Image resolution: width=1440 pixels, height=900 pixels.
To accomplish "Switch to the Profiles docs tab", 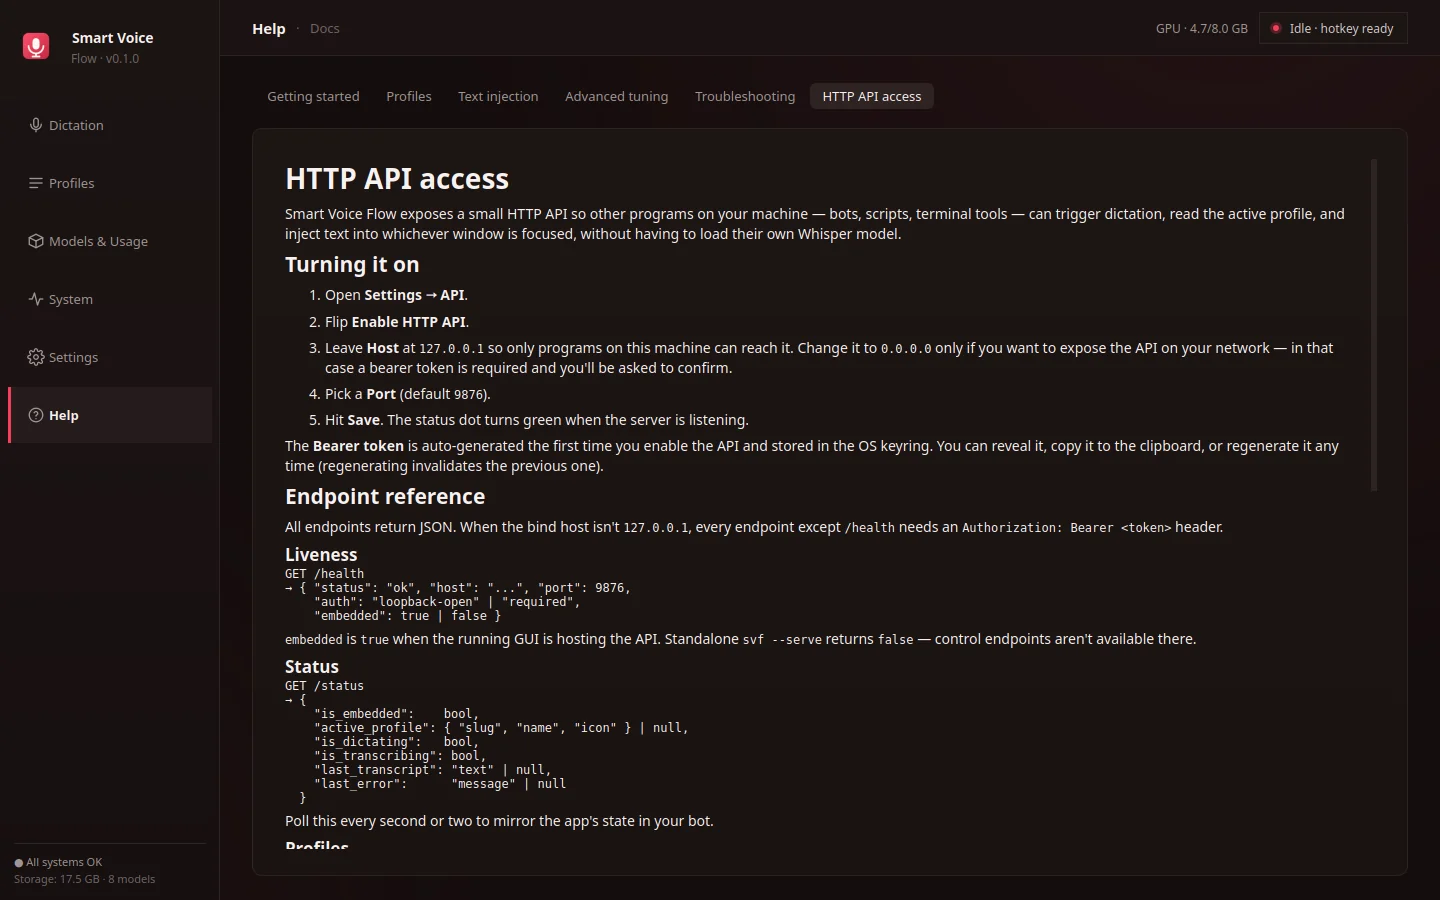I will tap(409, 96).
